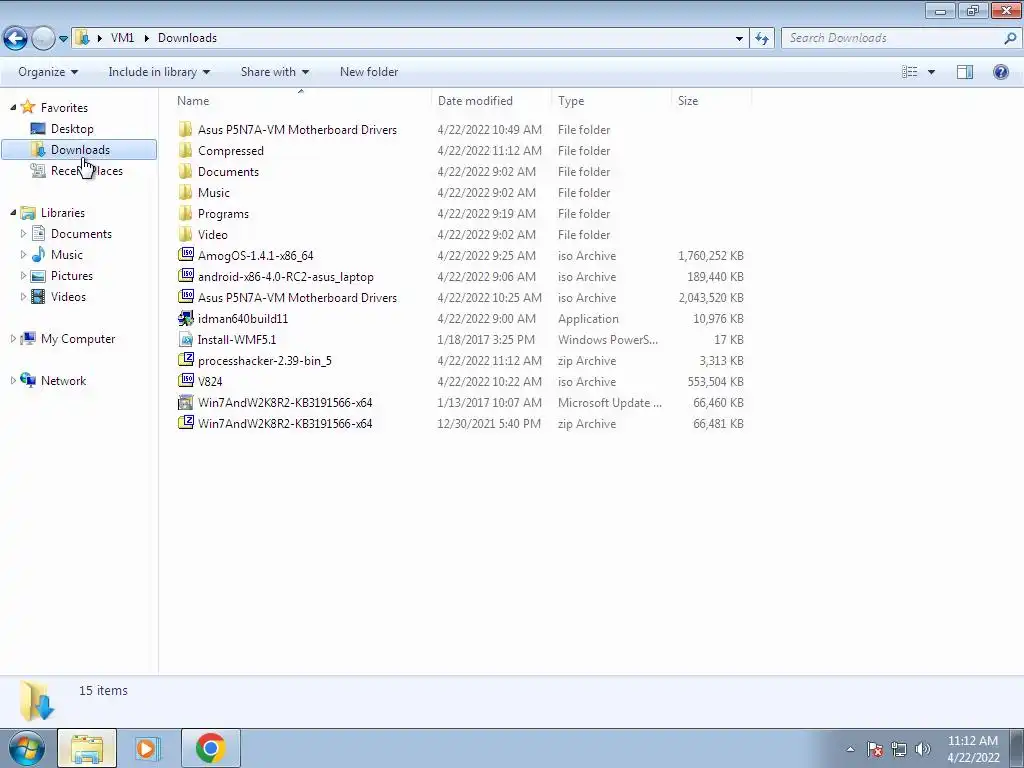Select android-x86-4.0-RC2-asus_laptop iso icon
Viewport: 1024px width, 768px height.
pyautogui.click(x=186, y=276)
